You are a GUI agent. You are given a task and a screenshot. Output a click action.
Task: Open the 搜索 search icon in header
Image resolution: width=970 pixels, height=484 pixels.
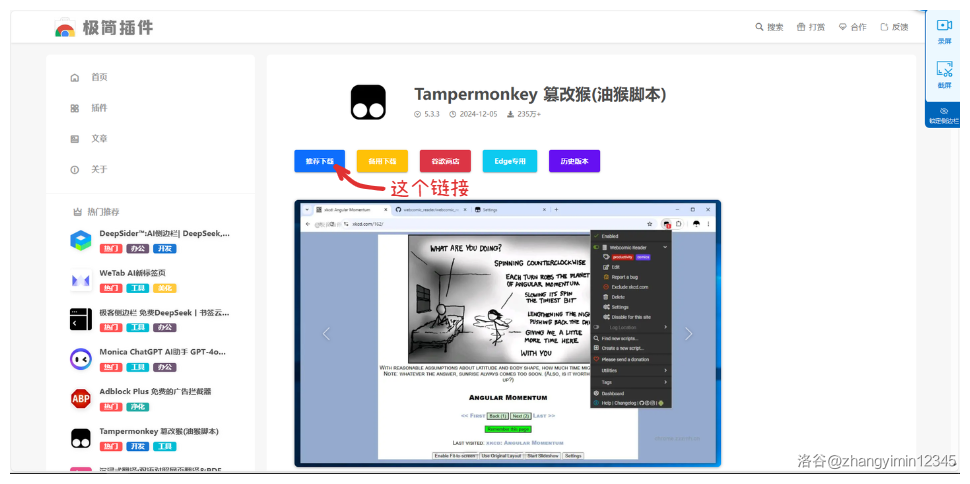pos(769,27)
